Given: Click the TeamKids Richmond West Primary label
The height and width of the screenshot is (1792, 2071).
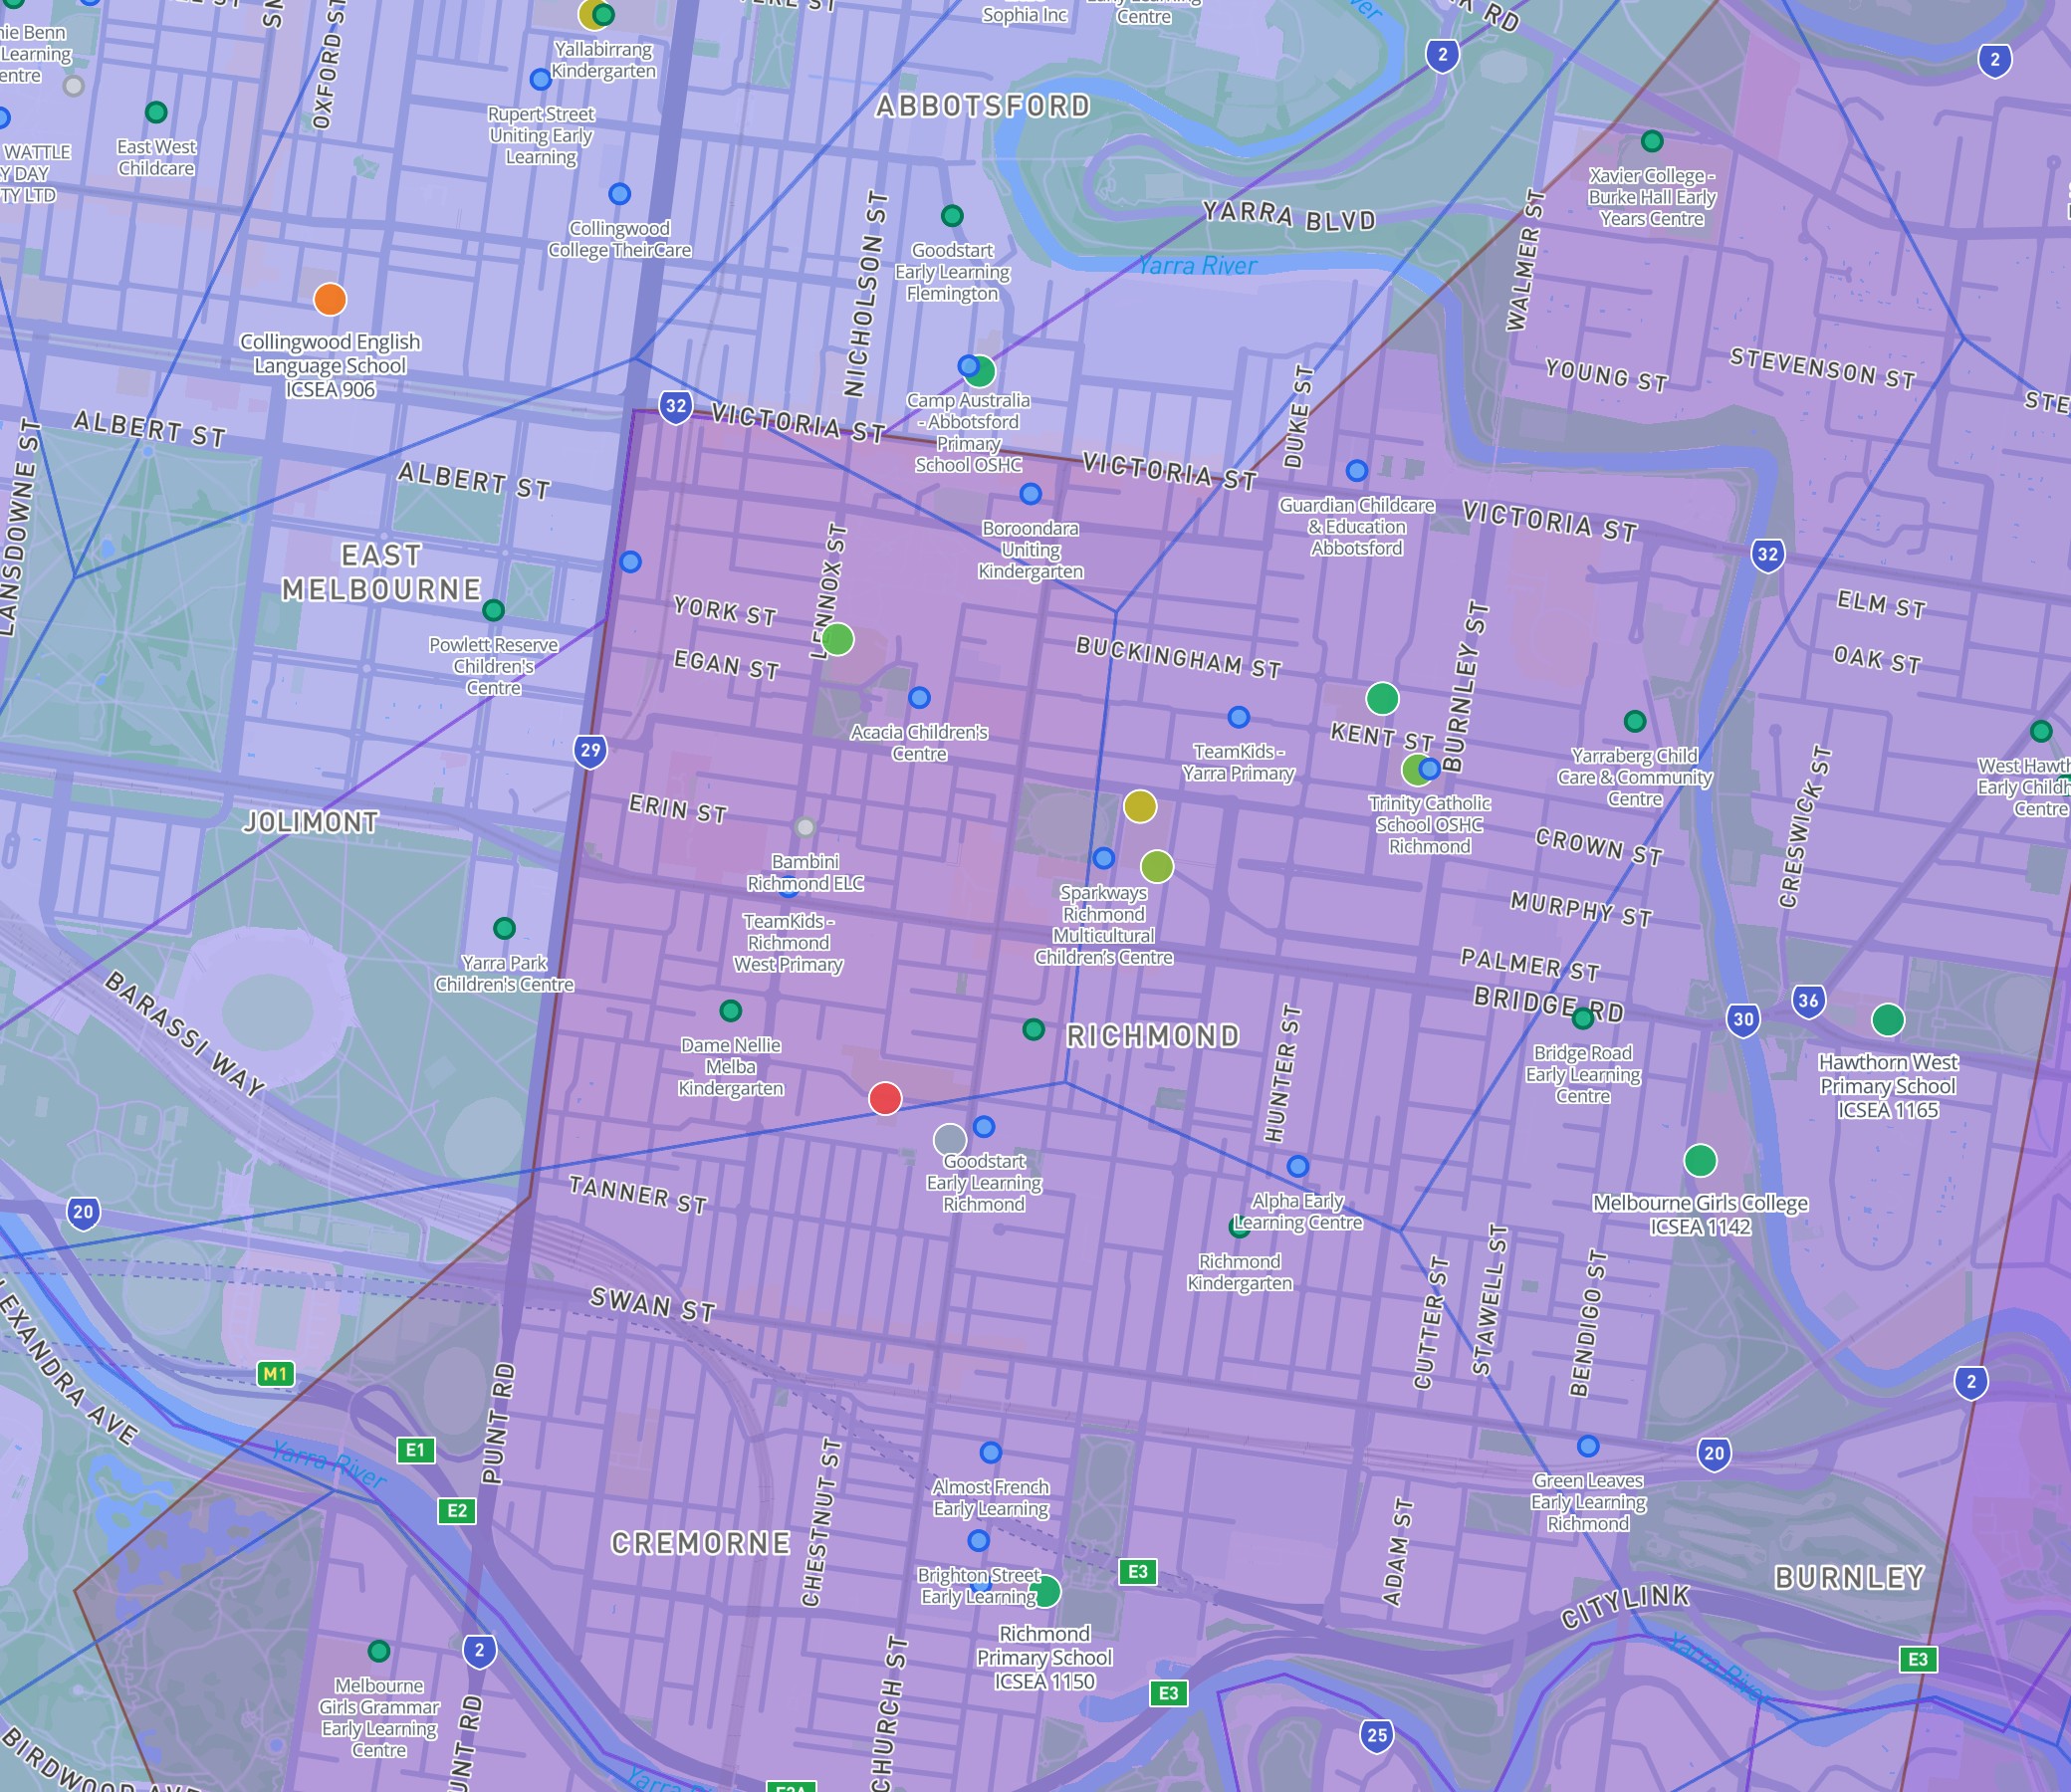Looking at the screenshot, I should (x=788, y=942).
